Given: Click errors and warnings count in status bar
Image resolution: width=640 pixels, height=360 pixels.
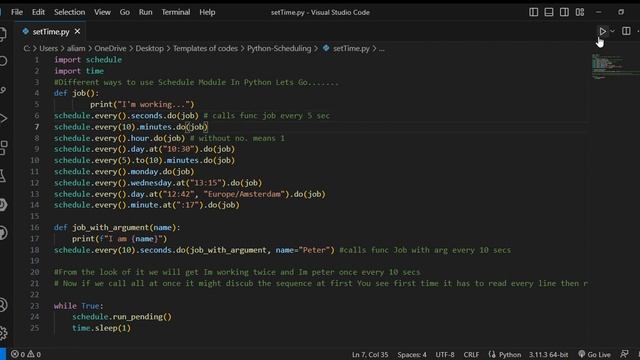Looking at the screenshot, I should [x=26, y=354].
